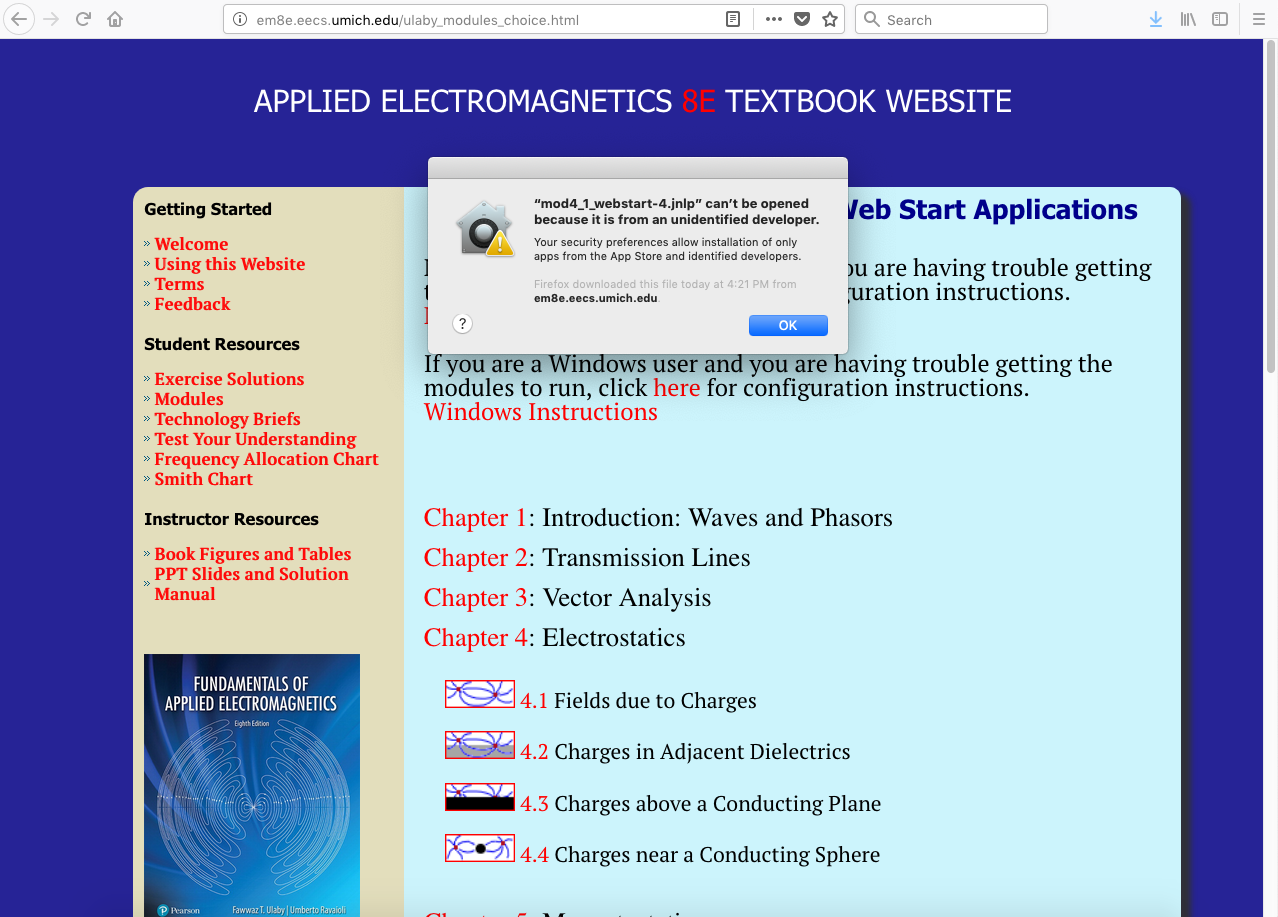Open the Welcome link

[191, 244]
